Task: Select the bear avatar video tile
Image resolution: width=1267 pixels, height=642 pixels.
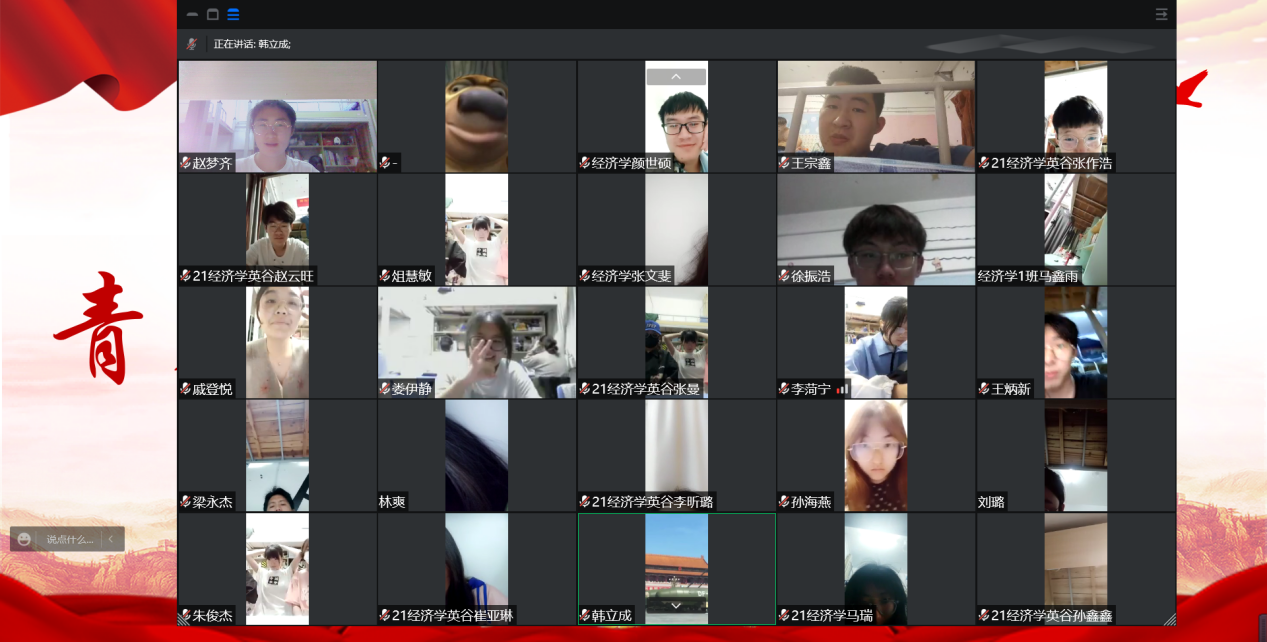Action: click(476, 116)
